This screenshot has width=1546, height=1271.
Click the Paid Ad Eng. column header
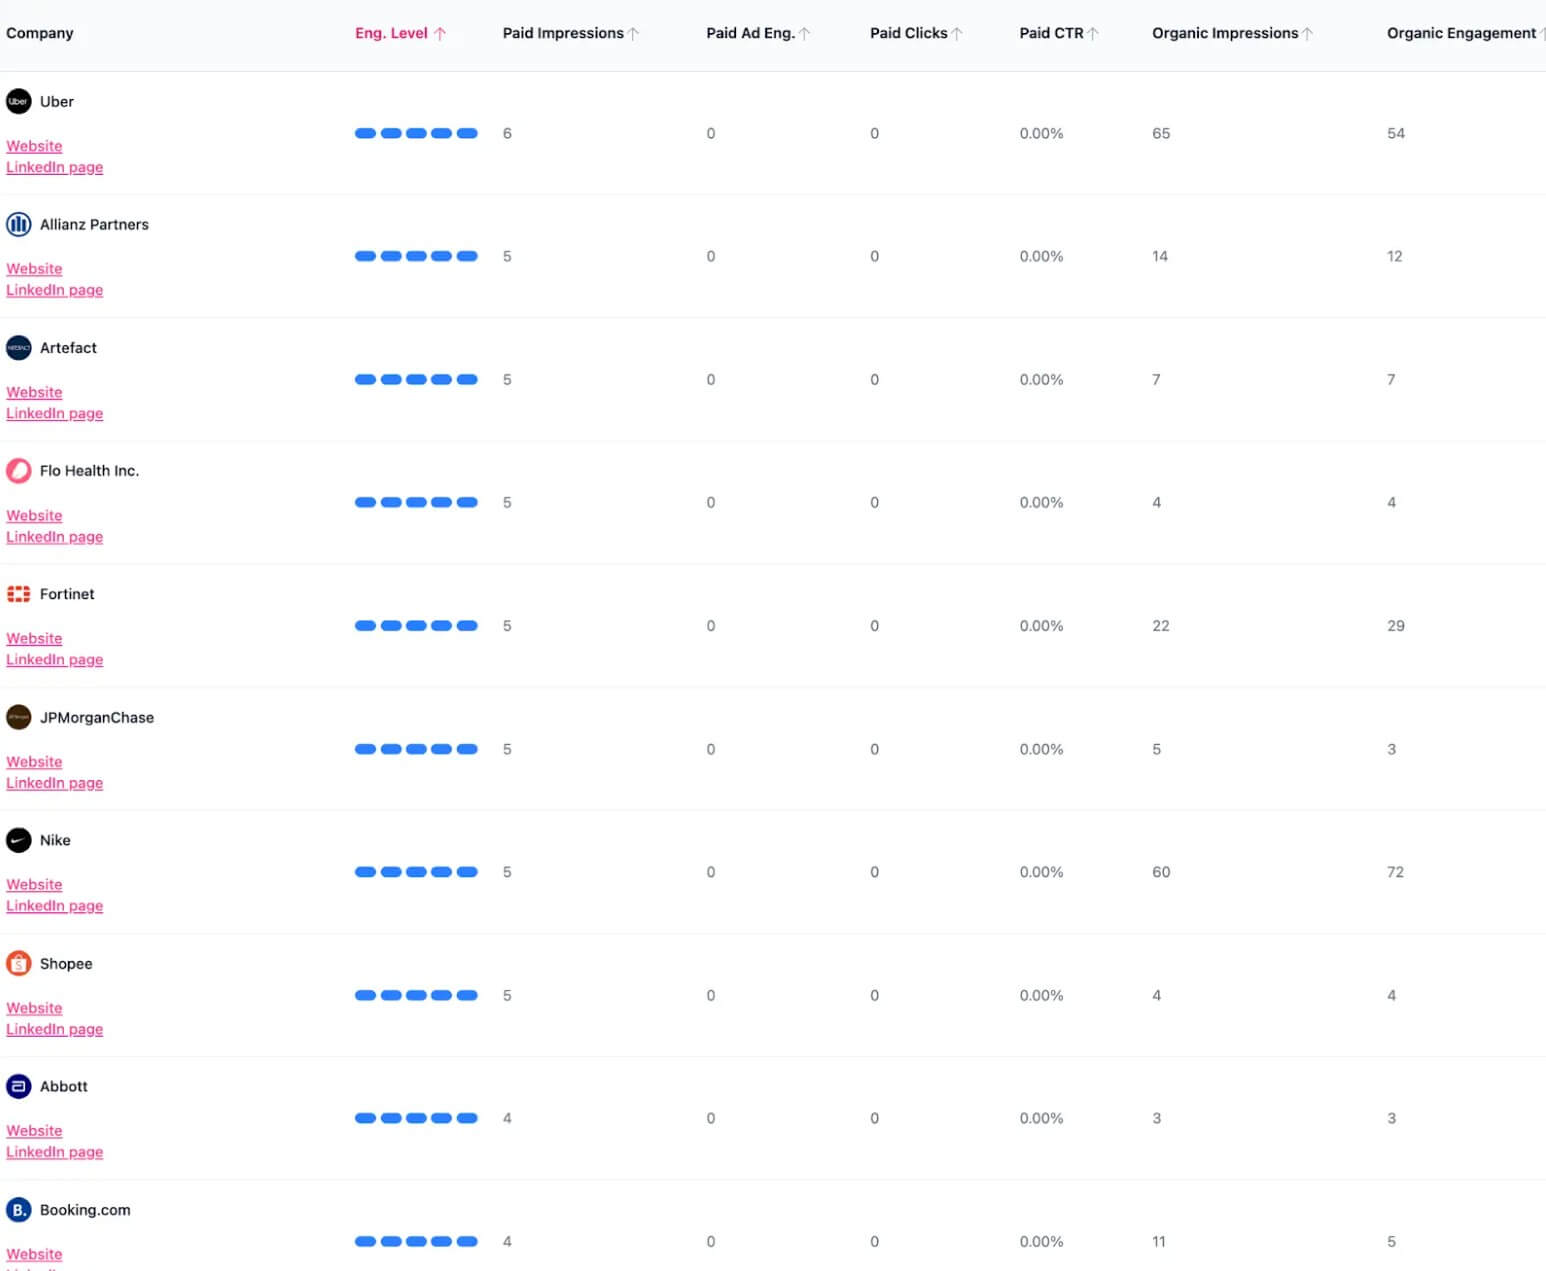[751, 33]
